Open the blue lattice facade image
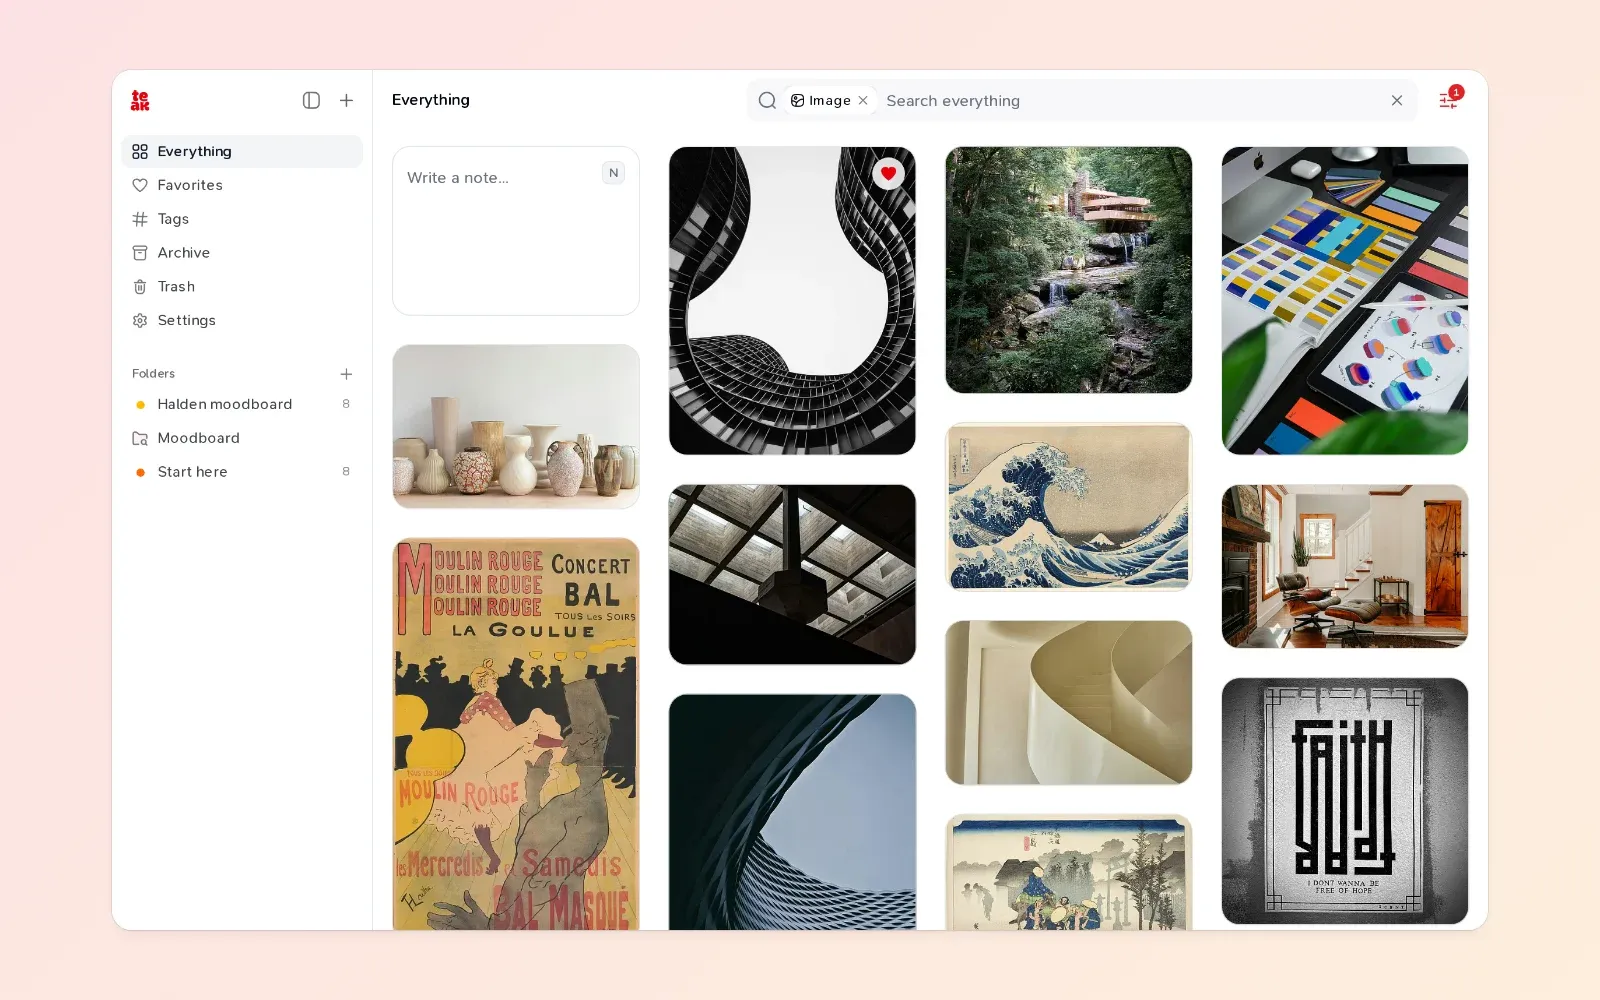The height and width of the screenshot is (1000, 1600). click(792, 812)
